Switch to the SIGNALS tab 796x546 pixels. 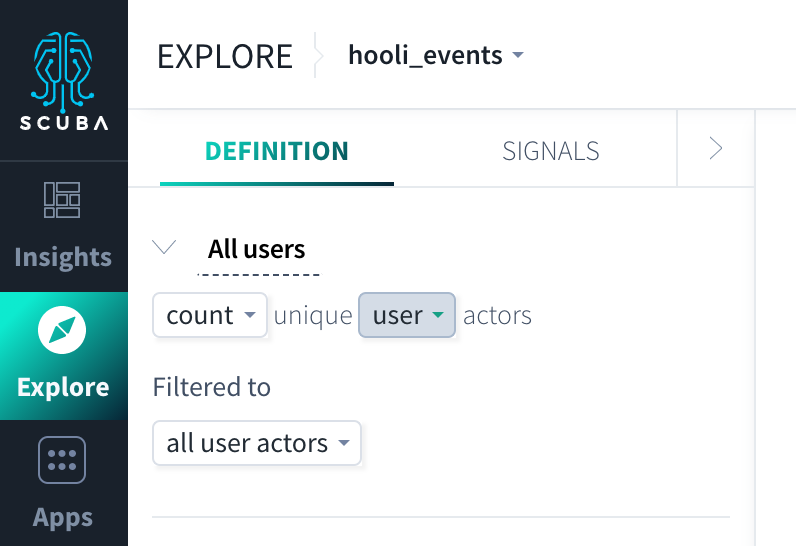click(551, 151)
